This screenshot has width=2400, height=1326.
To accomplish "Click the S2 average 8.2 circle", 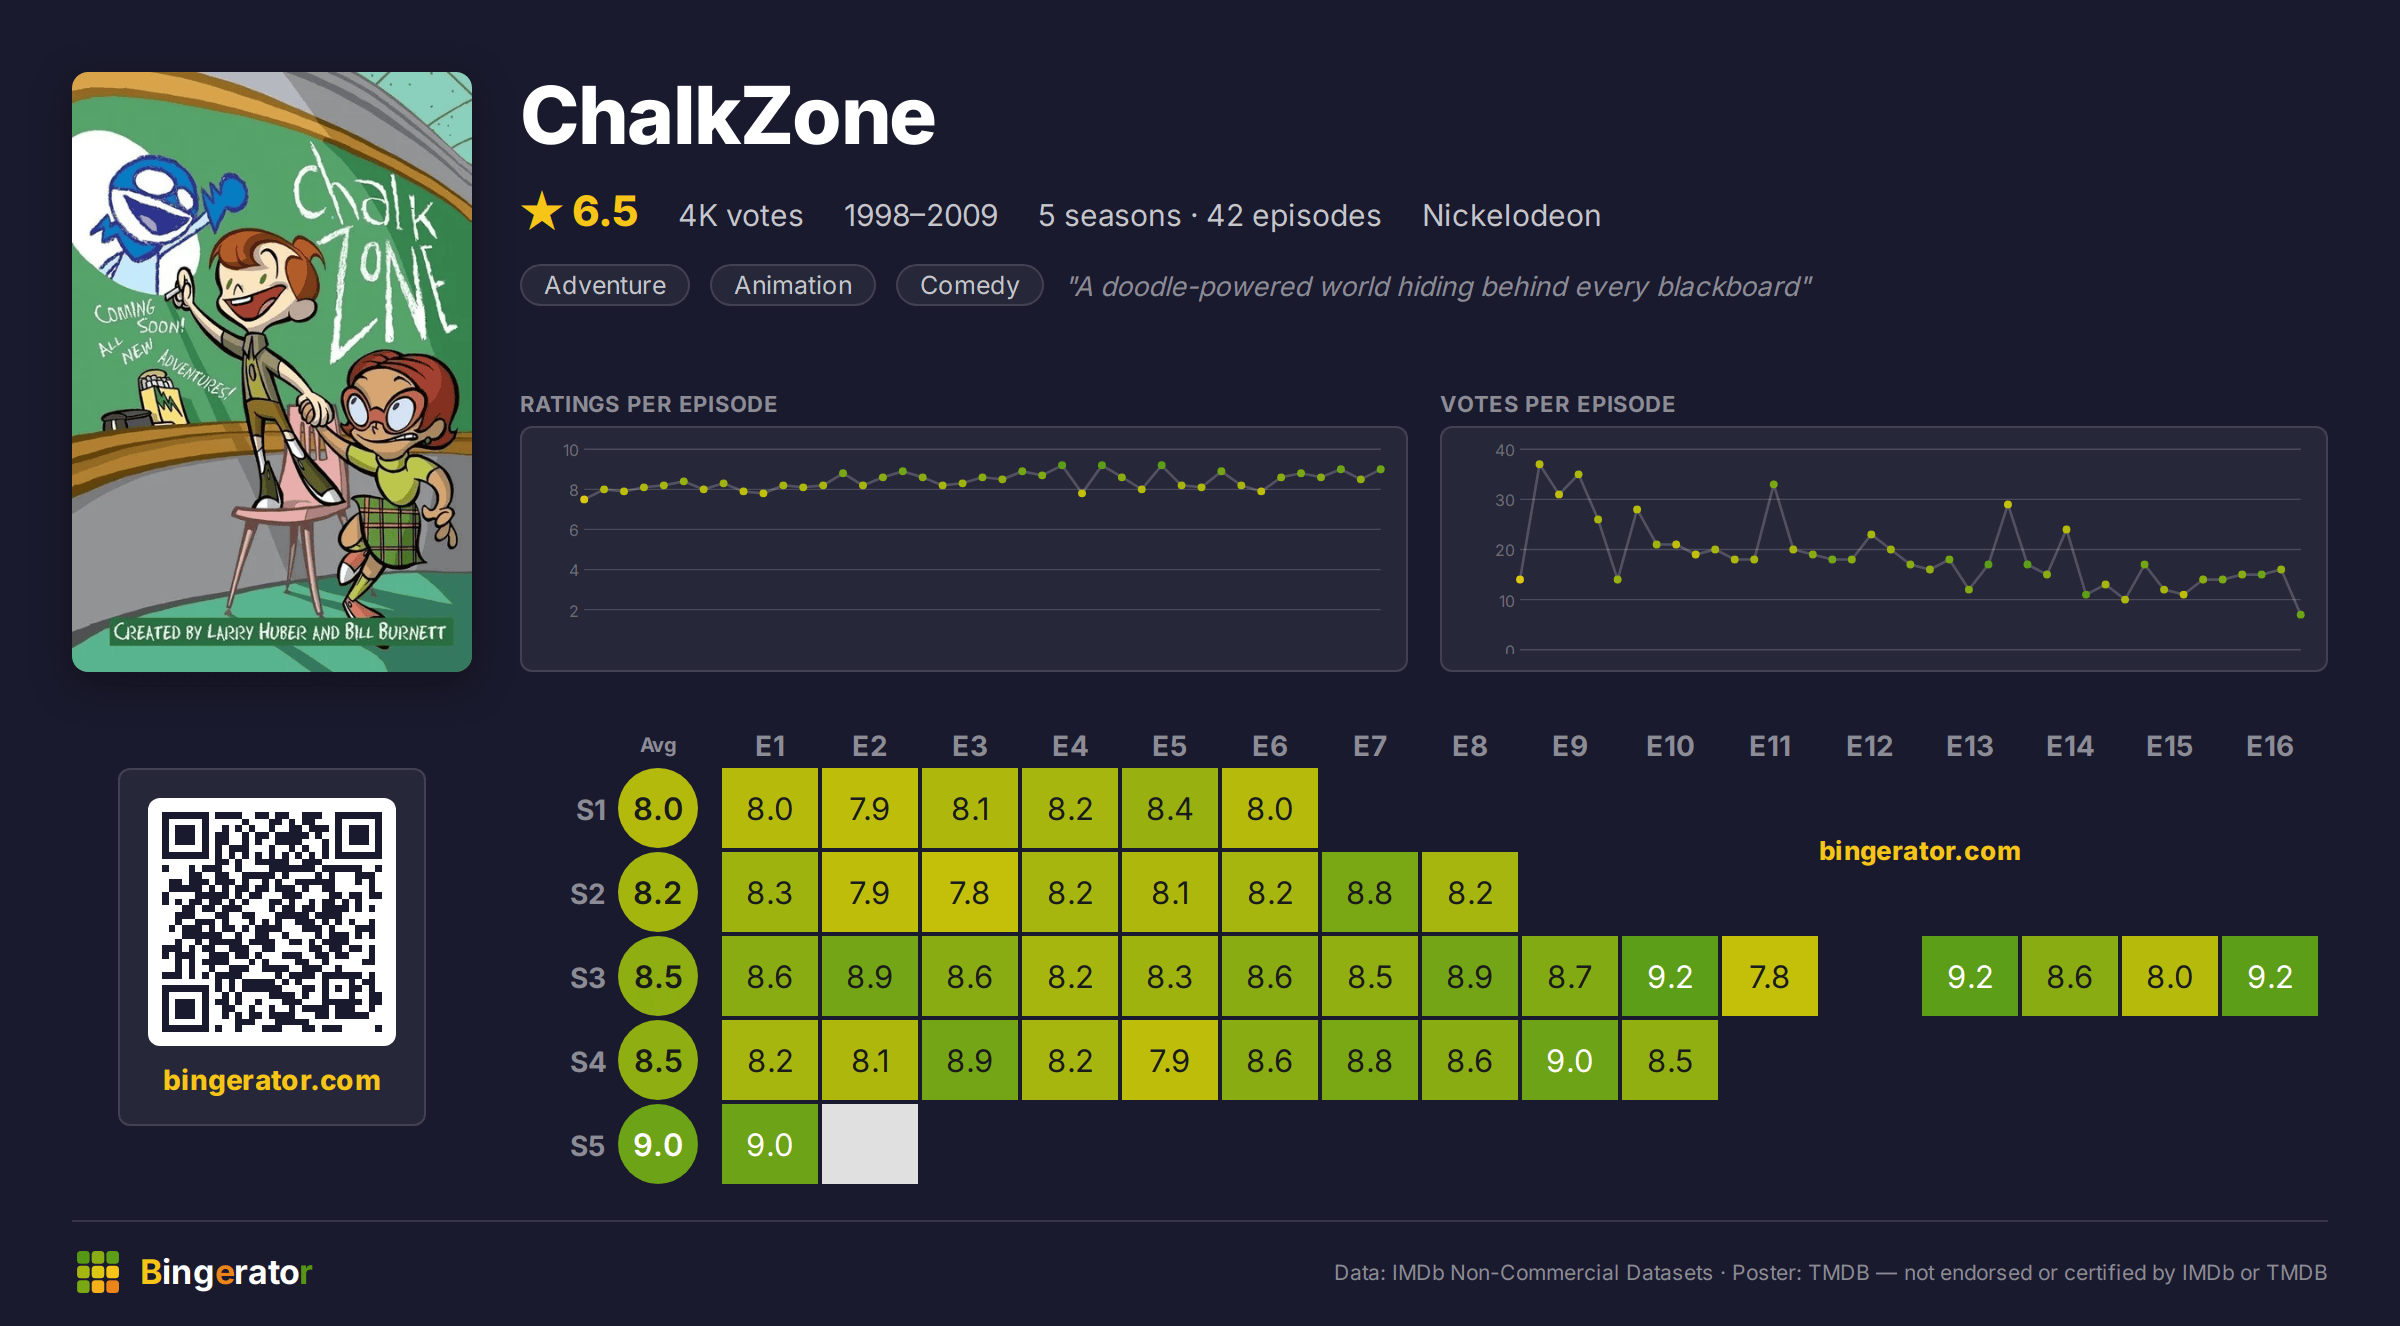I will 658,892.
